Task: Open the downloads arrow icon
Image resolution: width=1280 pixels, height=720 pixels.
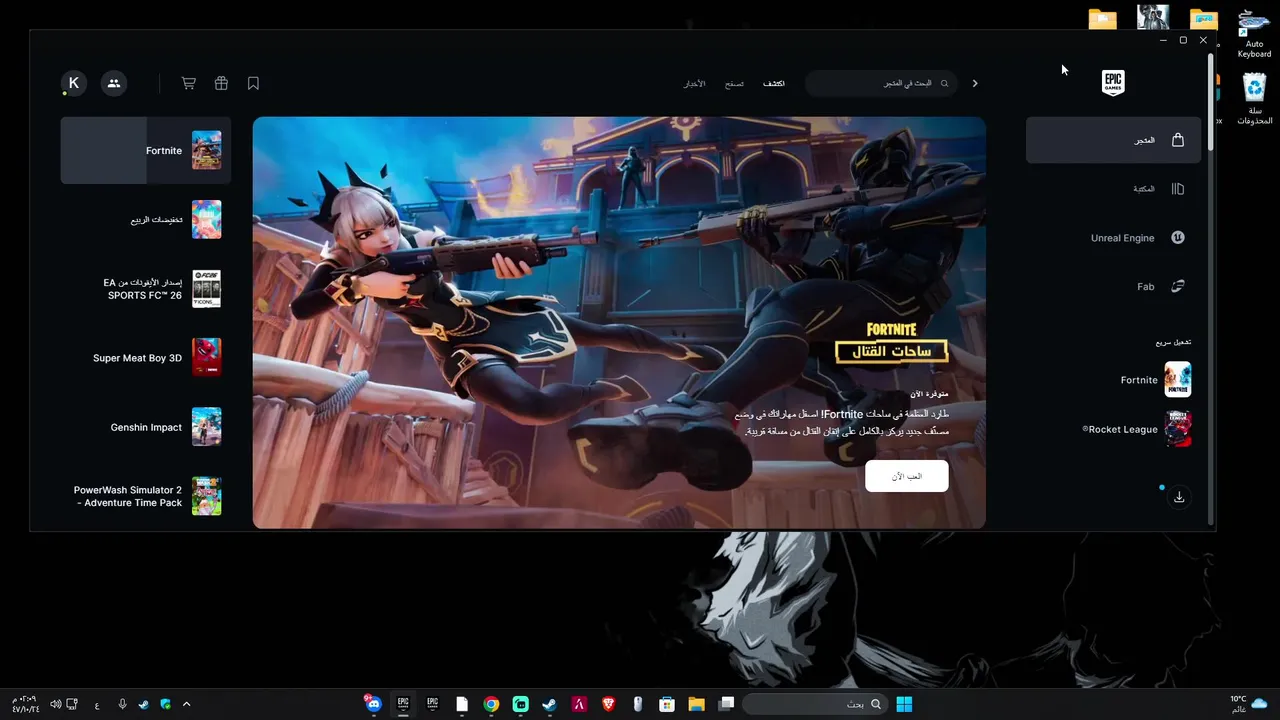Action: (1179, 497)
